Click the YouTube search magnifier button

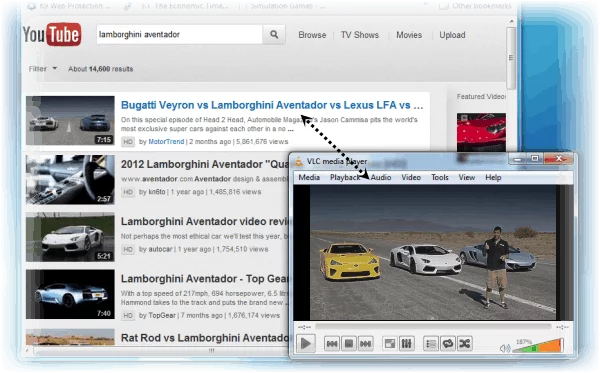click(x=274, y=34)
